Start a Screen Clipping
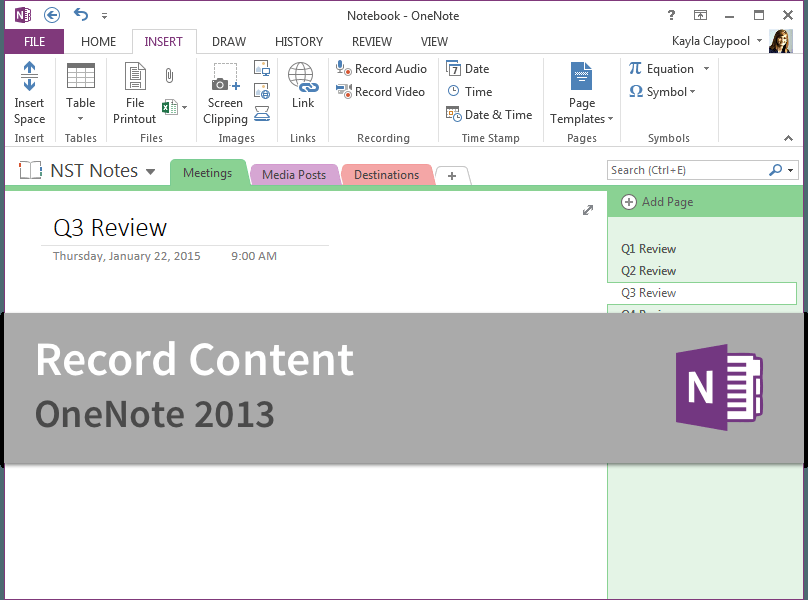This screenshot has width=808, height=600. coord(225,93)
